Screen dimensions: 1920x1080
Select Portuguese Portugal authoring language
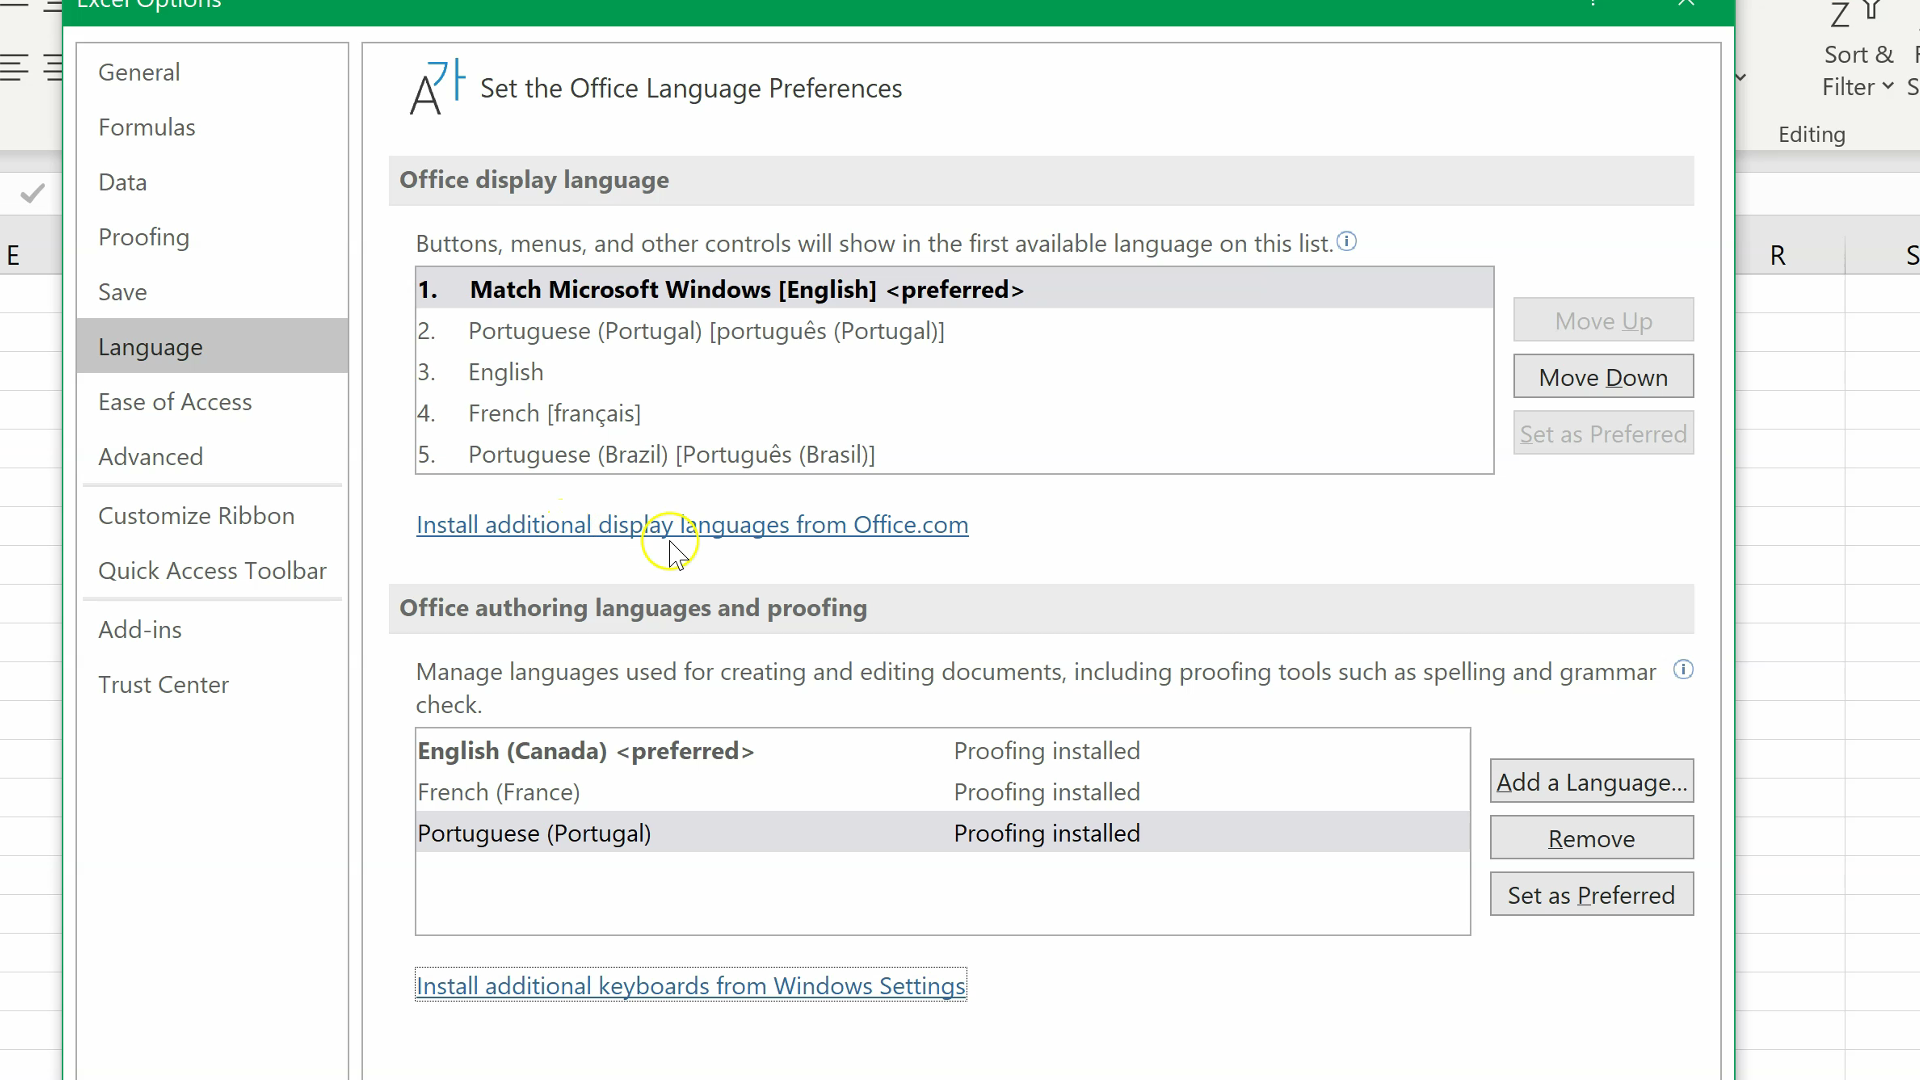click(533, 832)
